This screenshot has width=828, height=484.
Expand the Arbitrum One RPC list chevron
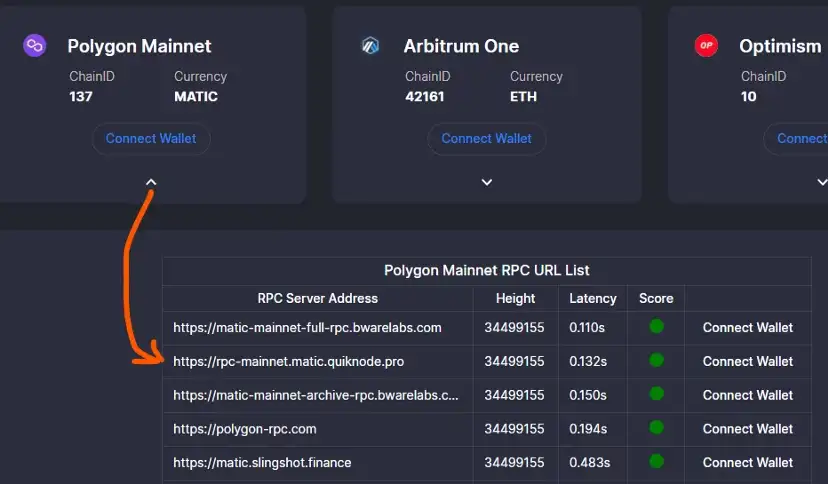coord(487,182)
